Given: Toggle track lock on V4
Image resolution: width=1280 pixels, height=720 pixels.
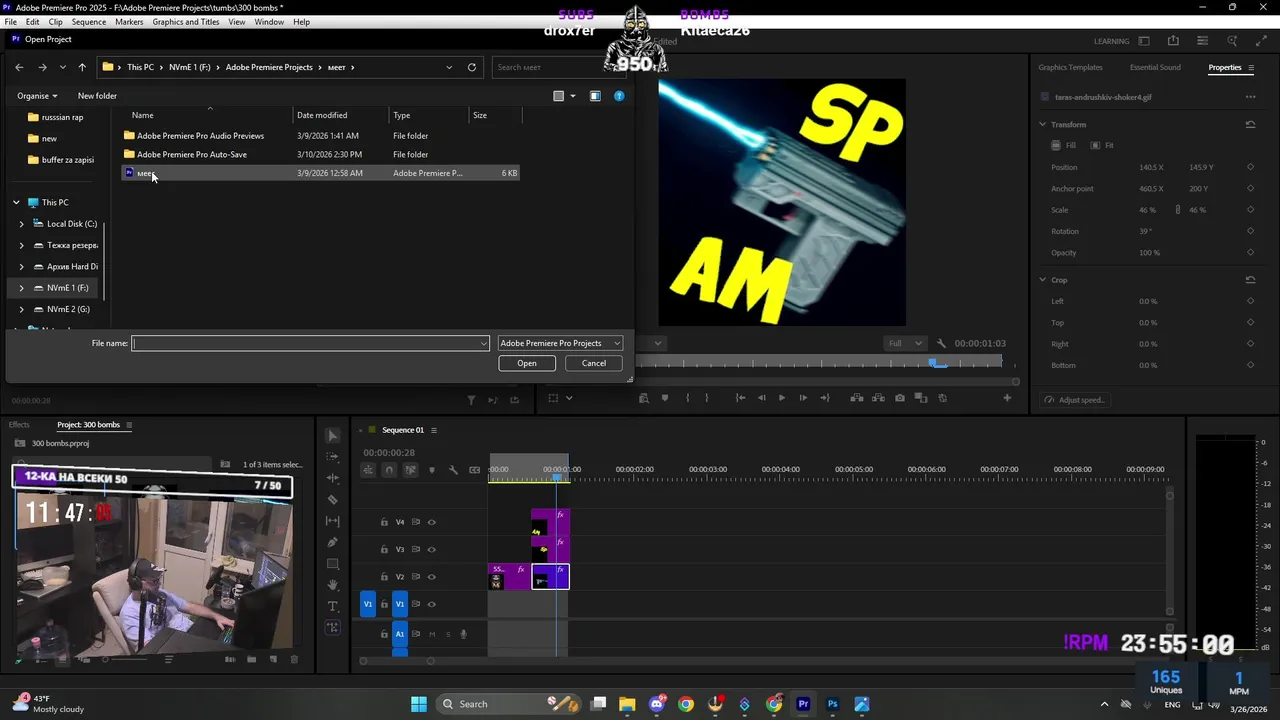Looking at the screenshot, I should tap(384, 522).
